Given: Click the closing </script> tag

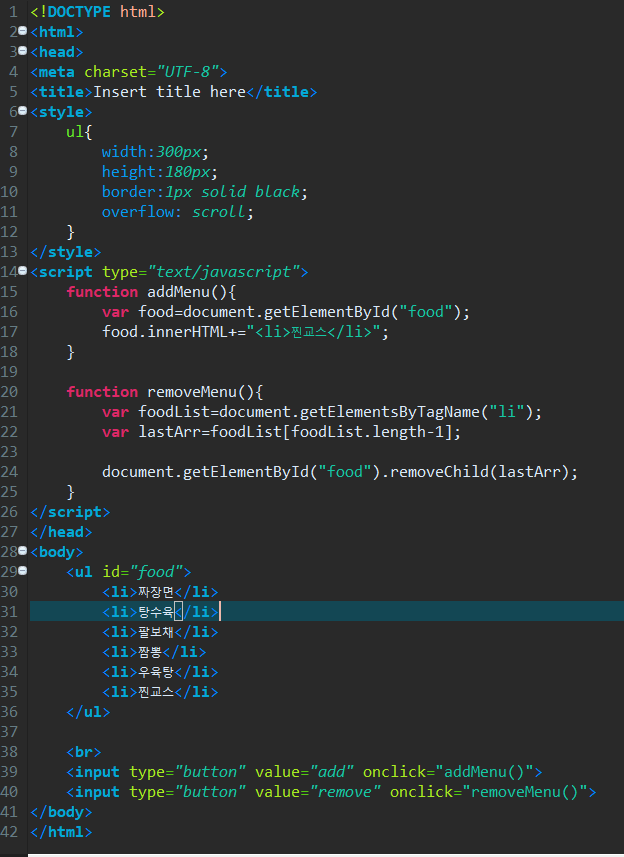Looking at the screenshot, I should click(x=70, y=512).
